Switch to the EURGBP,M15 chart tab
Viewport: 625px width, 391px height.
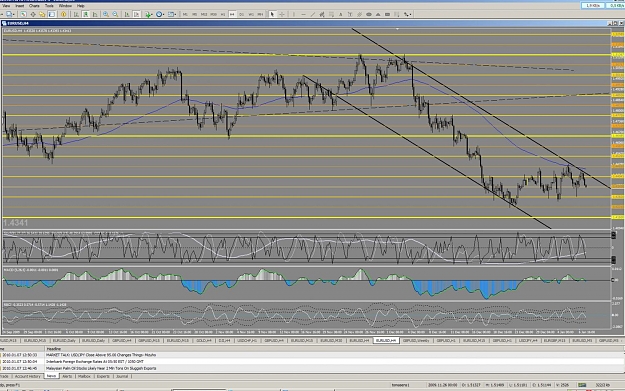pyautogui.click(x=555, y=340)
